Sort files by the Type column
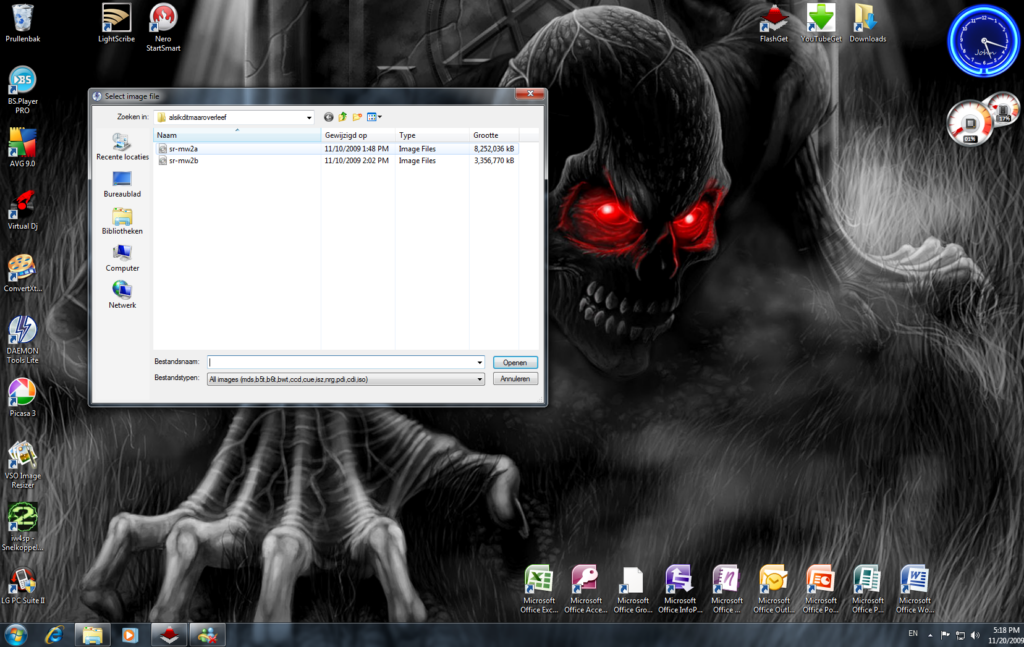Viewport: 1024px width, 647px height. click(x=432, y=135)
